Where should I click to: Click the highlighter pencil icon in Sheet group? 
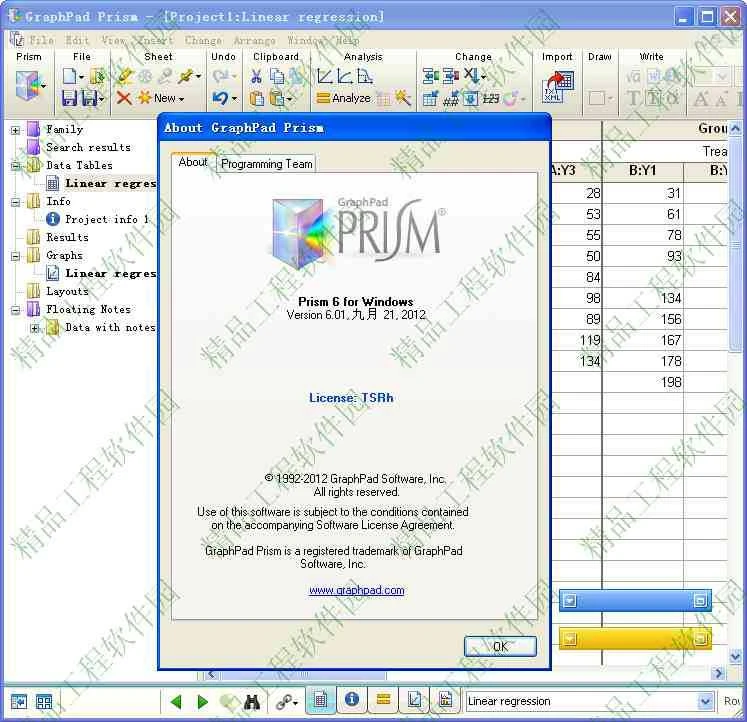click(x=125, y=76)
